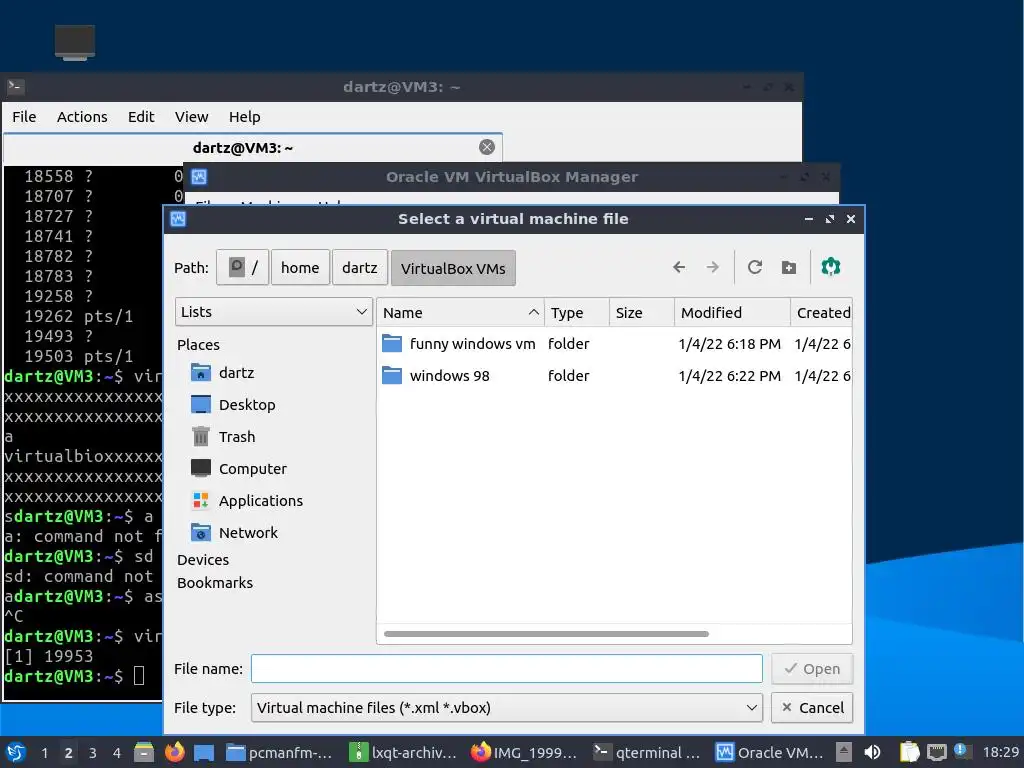Viewport: 1024px width, 768px height.
Task: Open terminal Edit menu
Action: click(141, 117)
